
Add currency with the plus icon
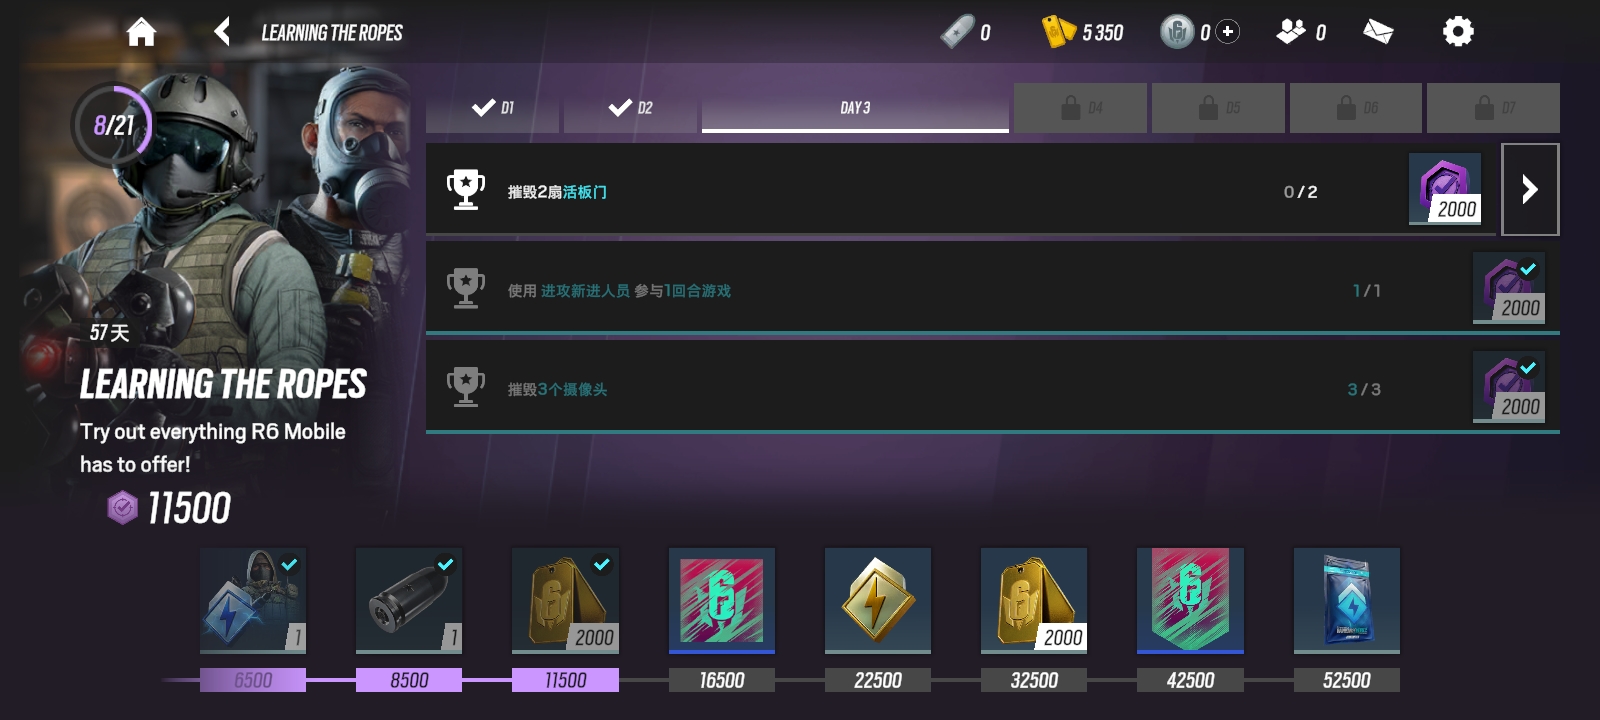tap(1228, 32)
